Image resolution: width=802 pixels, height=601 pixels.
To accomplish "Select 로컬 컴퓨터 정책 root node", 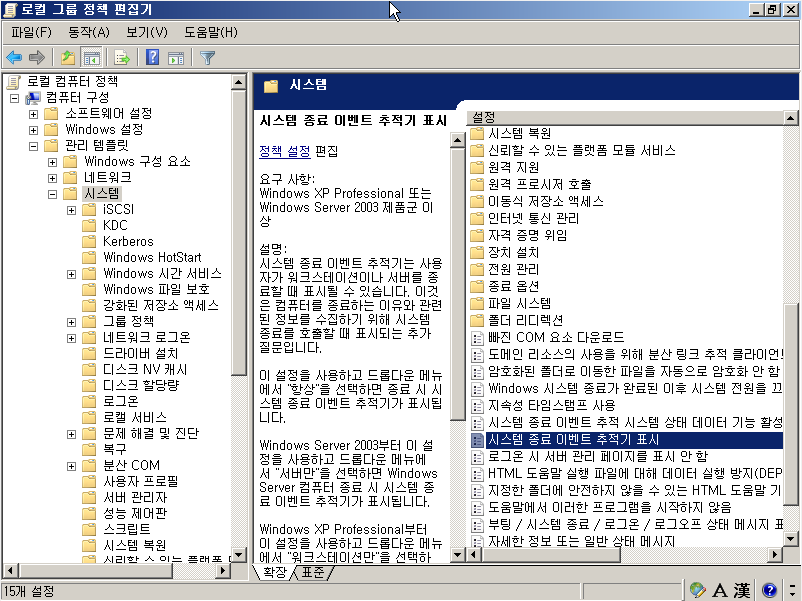I will click(72, 81).
